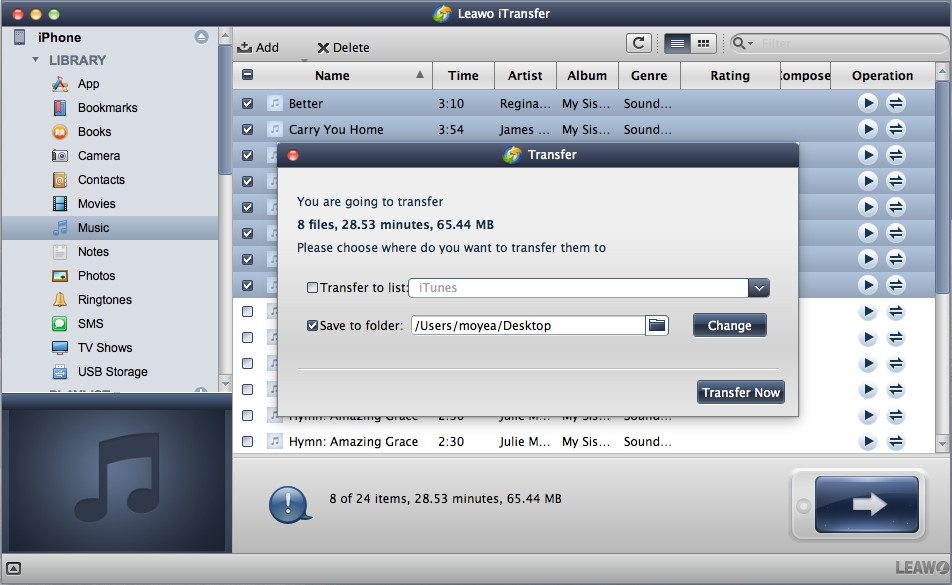This screenshot has width=952, height=585.
Task: Uncheck the checkbox for song Better
Action: [248, 103]
